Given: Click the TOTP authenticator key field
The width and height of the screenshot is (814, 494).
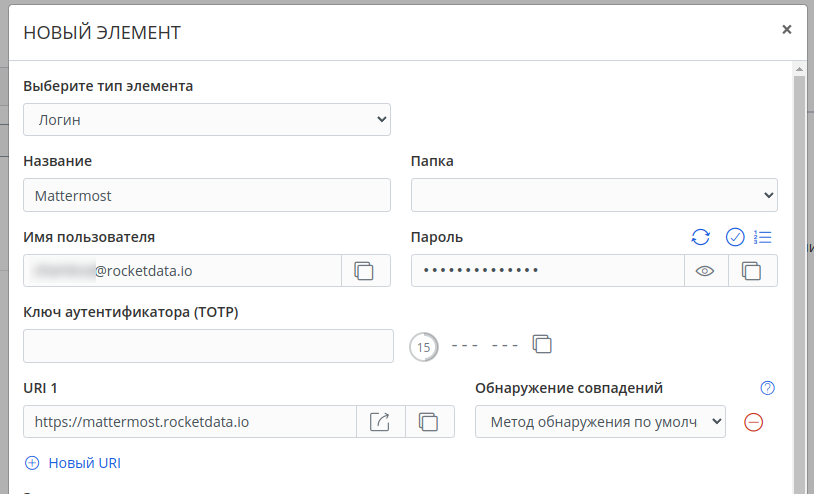Looking at the screenshot, I should click(x=208, y=346).
